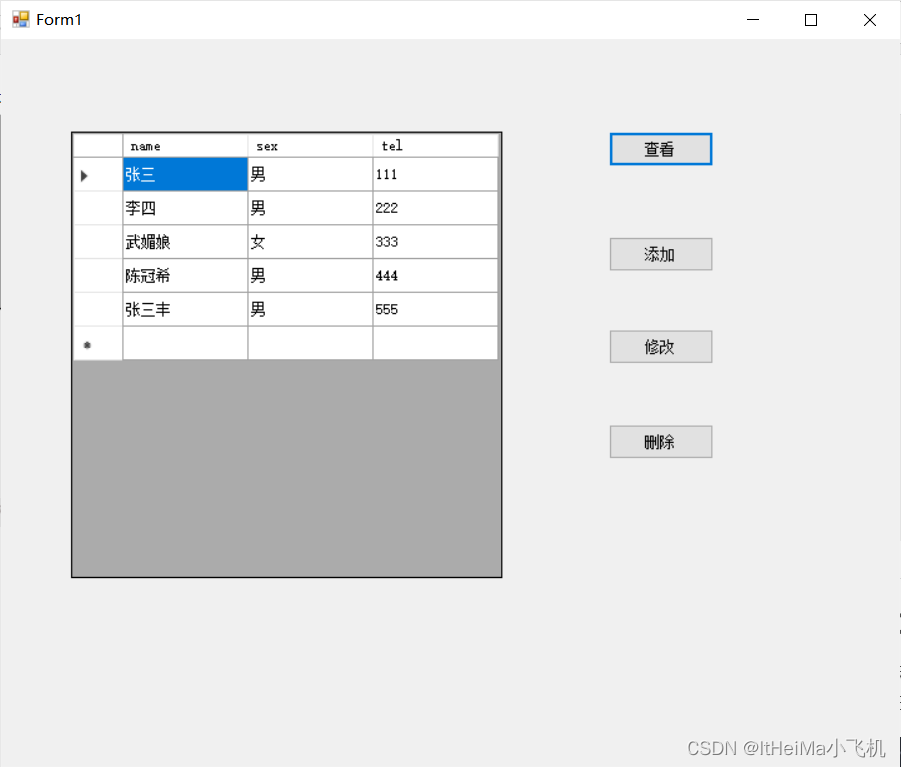This screenshot has height=767, width=901.
Task: Select the row header of 陈冠希 row
Action: coord(98,276)
